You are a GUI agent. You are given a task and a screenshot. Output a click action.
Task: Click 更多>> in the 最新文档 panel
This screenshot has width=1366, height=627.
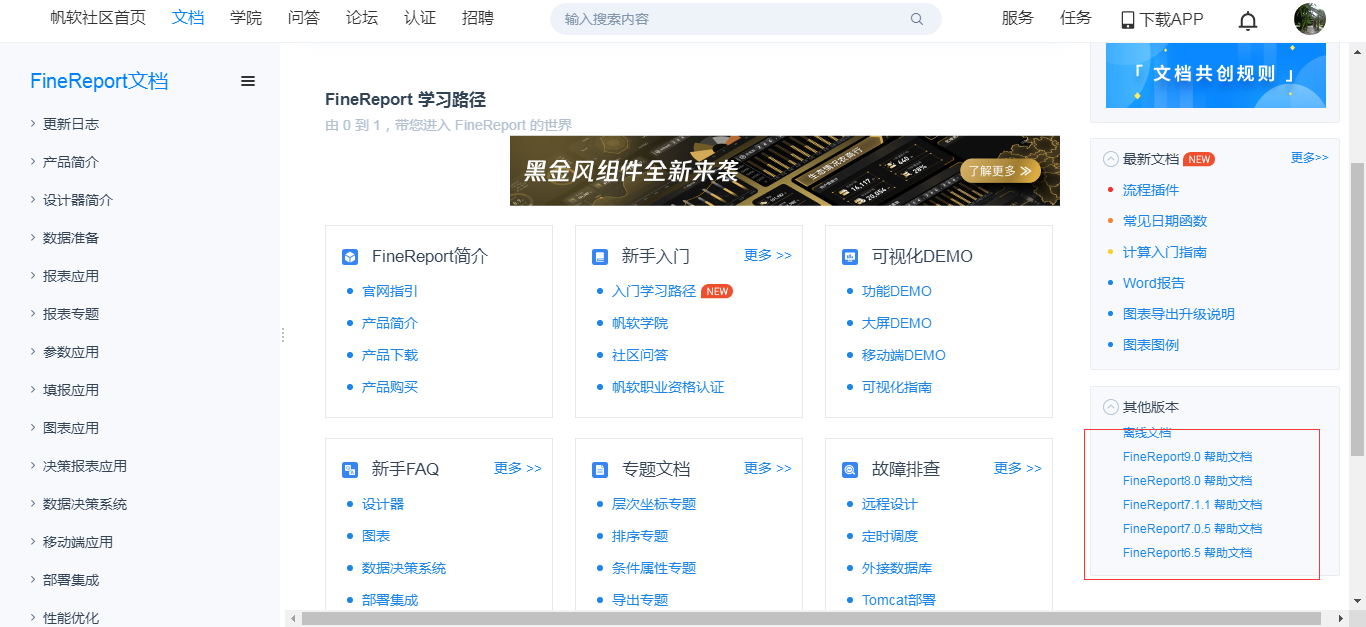click(x=1309, y=158)
